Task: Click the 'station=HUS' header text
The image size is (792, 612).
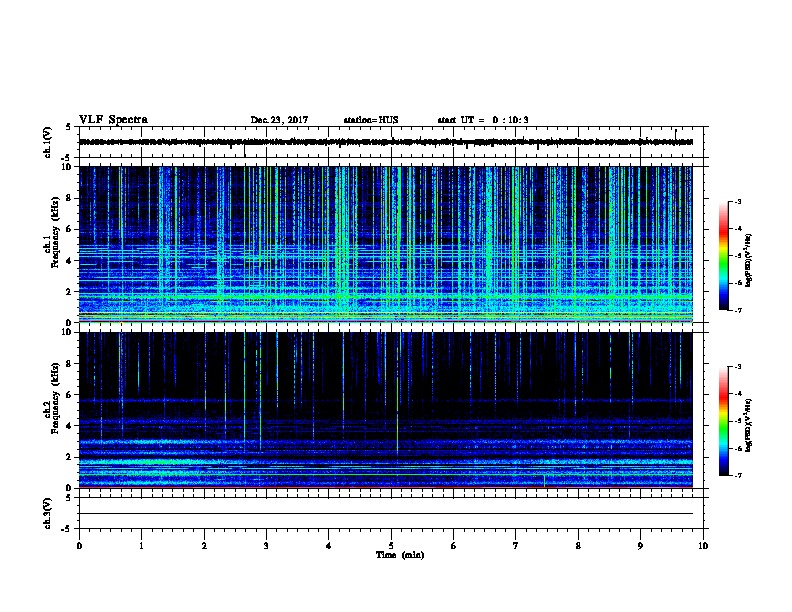Action: click(x=371, y=120)
